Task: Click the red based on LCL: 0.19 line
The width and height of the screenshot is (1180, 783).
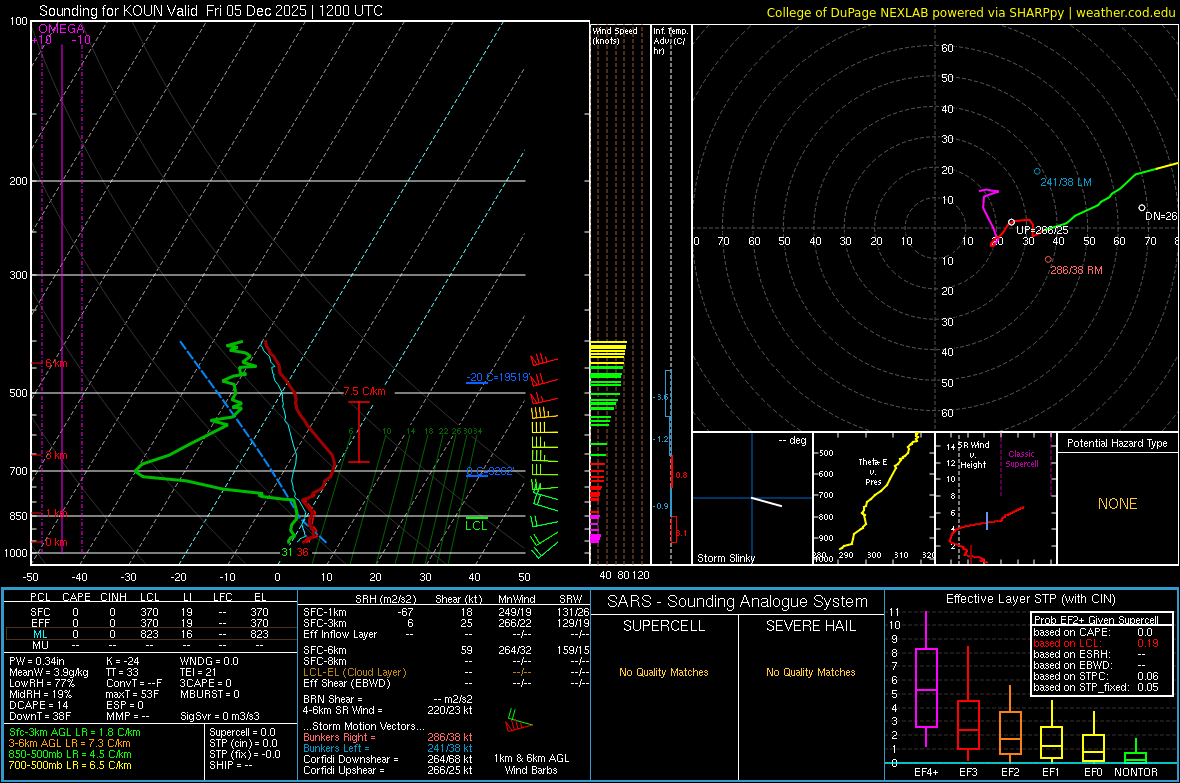Action: (1096, 643)
